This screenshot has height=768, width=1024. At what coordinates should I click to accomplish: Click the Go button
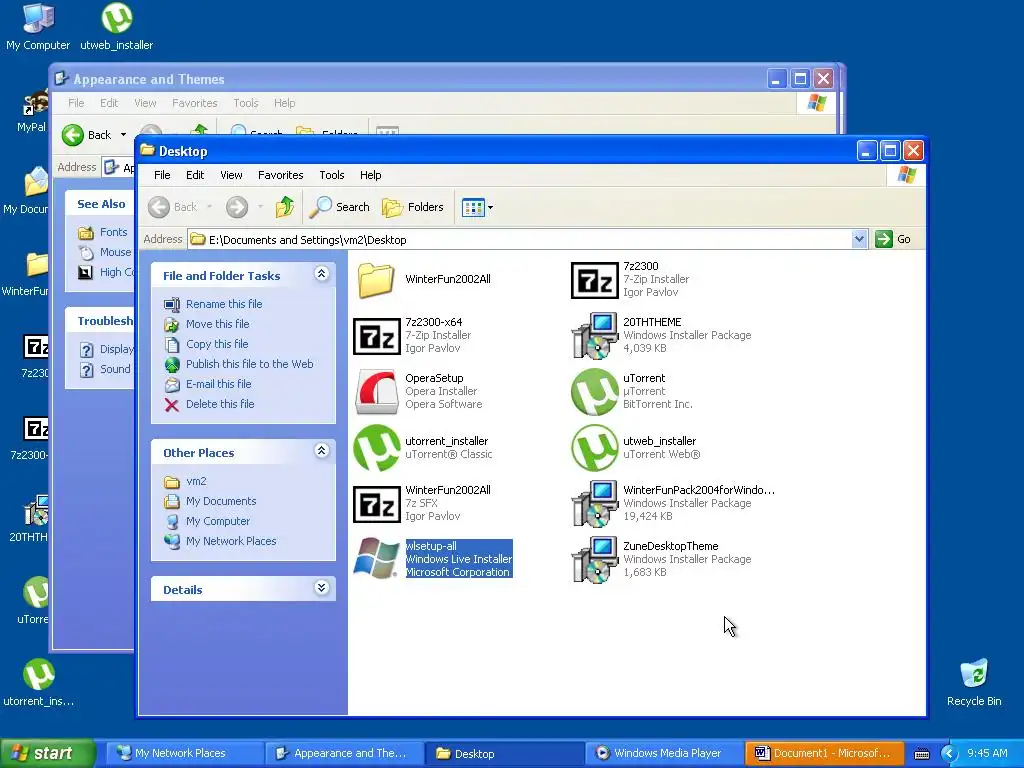[893, 239]
